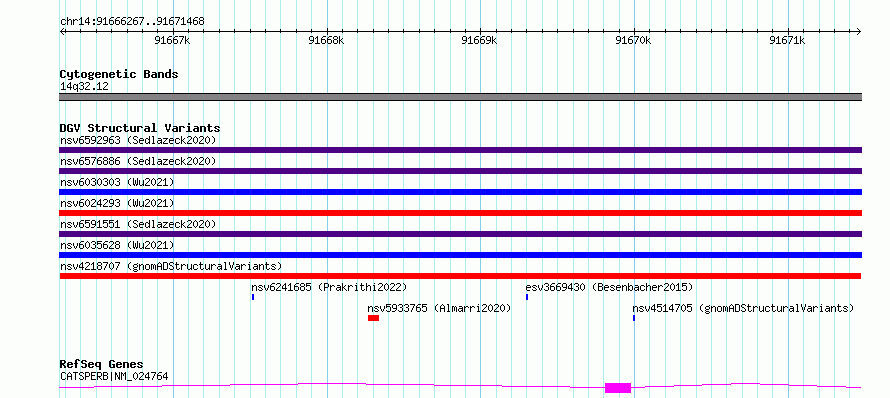Select the nsv6591551 purple variant bar
Viewport: 890px width, 398px height.
pos(460,234)
